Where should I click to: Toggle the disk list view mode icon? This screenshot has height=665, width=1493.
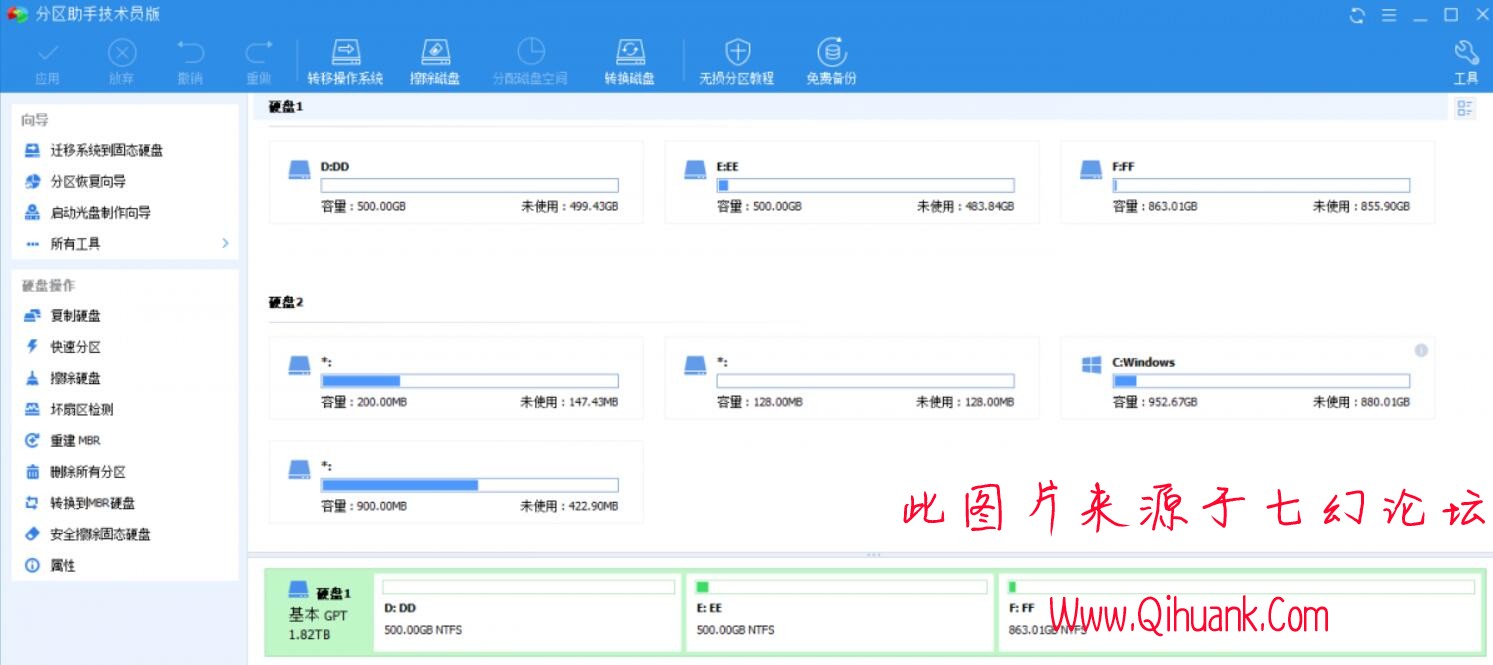1465,109
